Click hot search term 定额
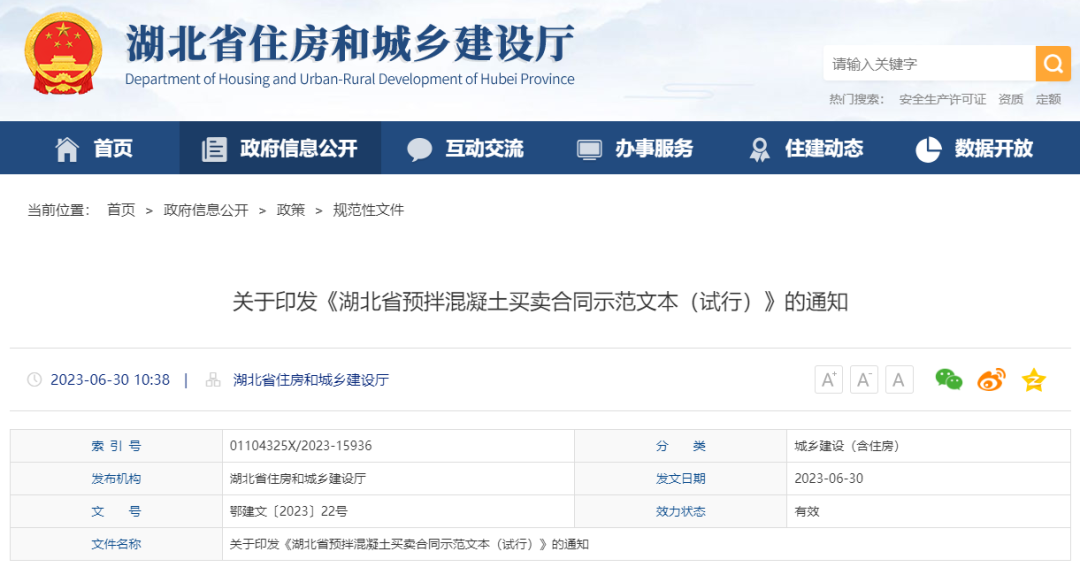Image resolution: width=1080 pixels, height=567 pixels. pos(1048,99)
